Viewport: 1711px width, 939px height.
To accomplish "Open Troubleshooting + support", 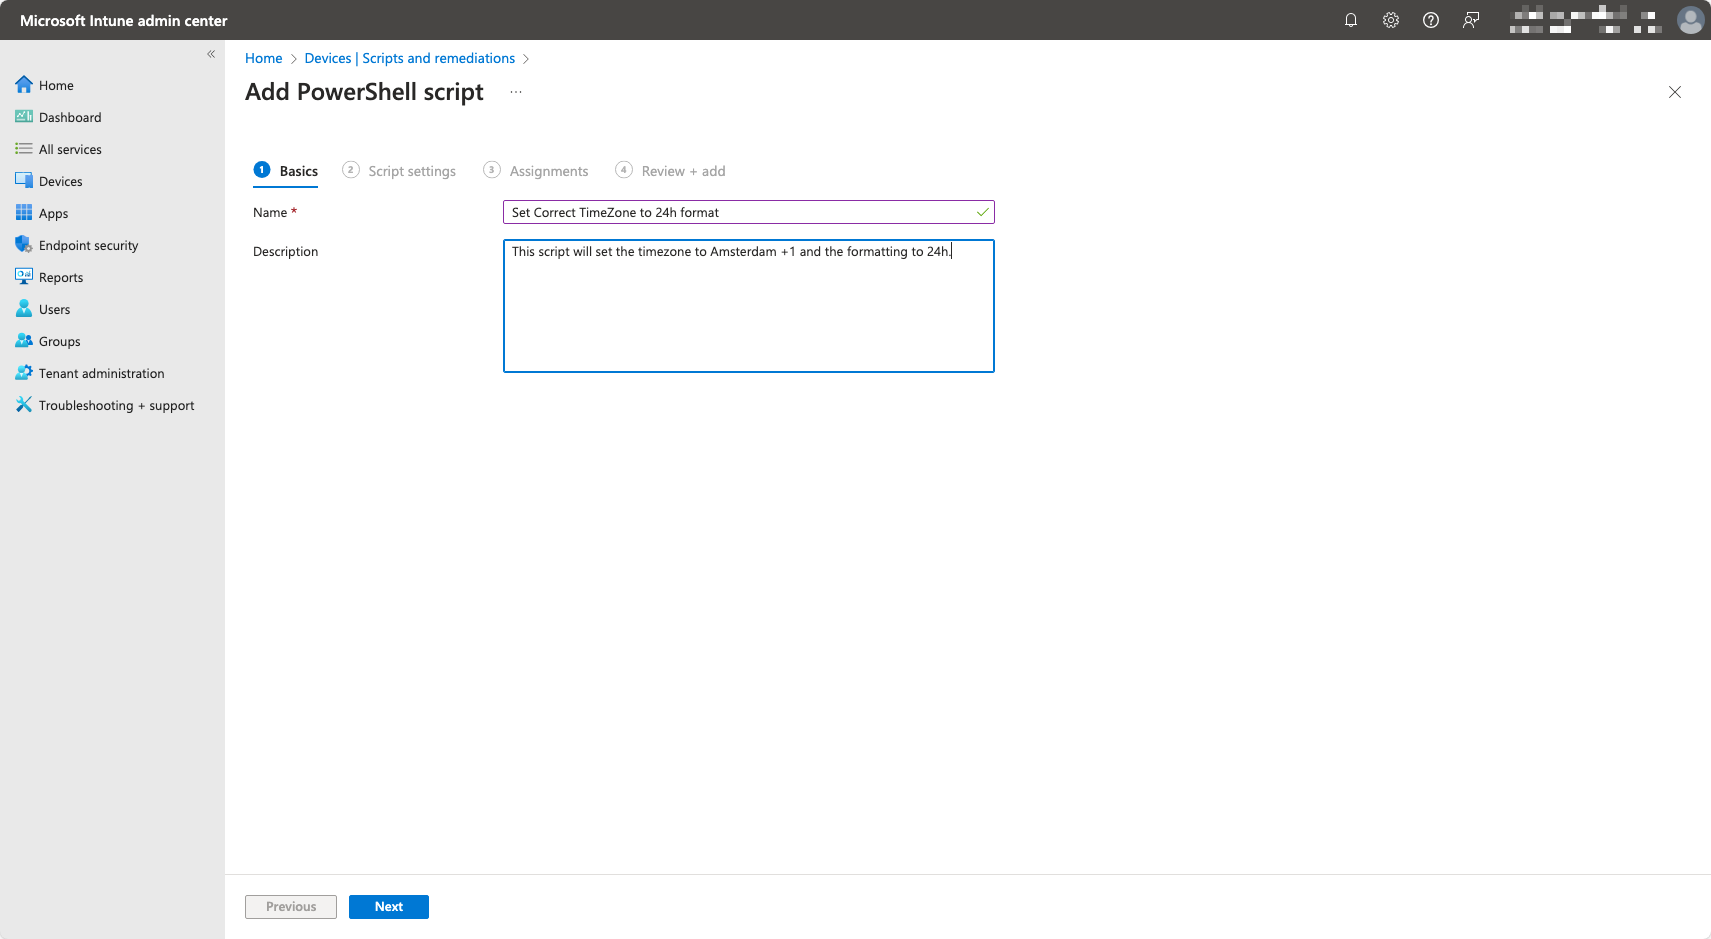I will 116,405.
